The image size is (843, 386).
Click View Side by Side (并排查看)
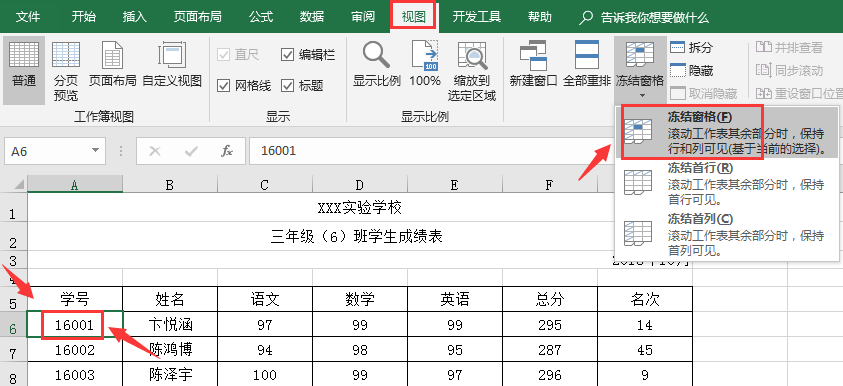tap(789, 47)
